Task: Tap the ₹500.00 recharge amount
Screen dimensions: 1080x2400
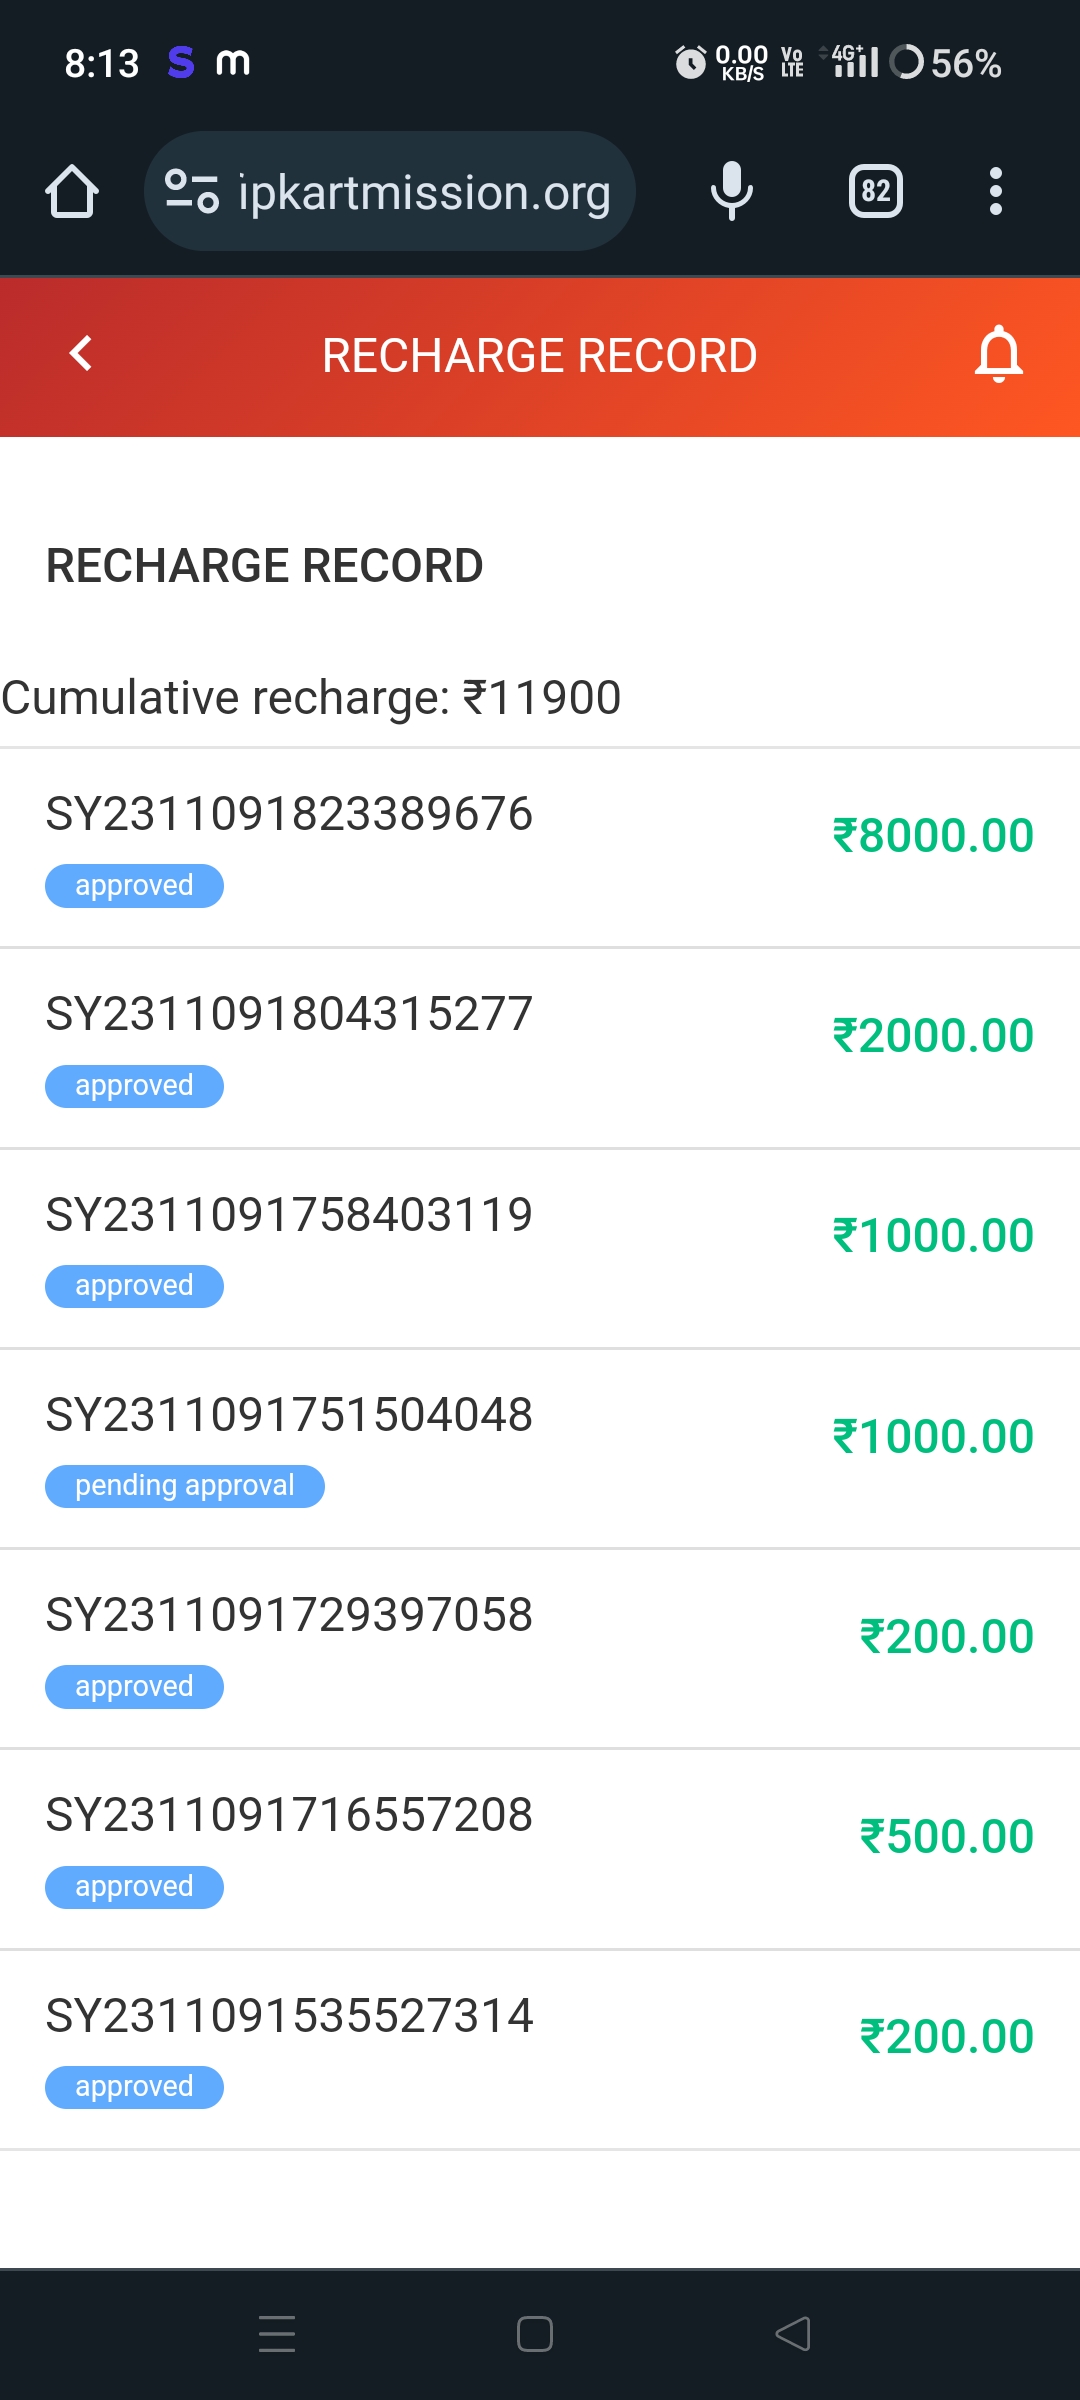Action: tap(946, 1837)
